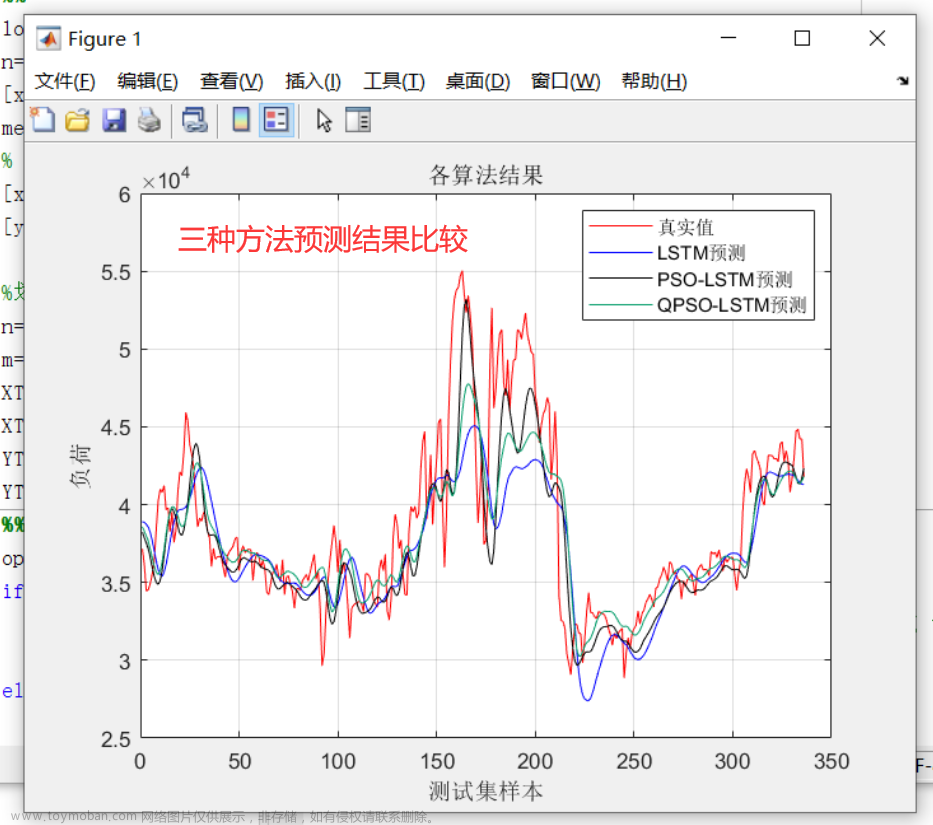Click the MATLAB logo in title bar
Viewport: 933px width, 825px height.
(x=48, y=39)
